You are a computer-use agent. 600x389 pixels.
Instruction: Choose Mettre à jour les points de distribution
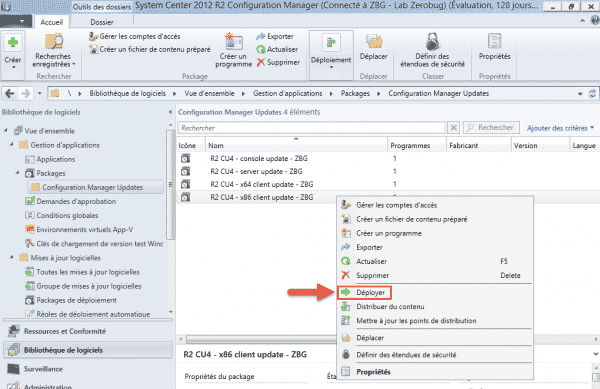coord(435,321)
